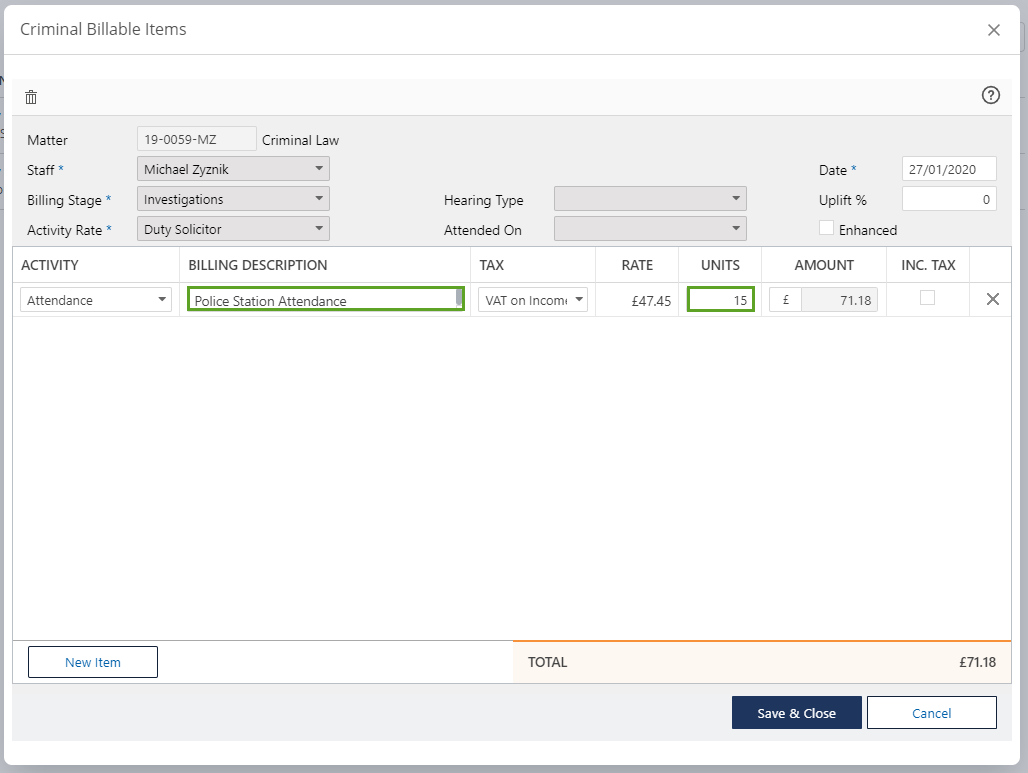Open the Attended On dropdown
Screen dimensions: 1028x773
click(650, 229)
